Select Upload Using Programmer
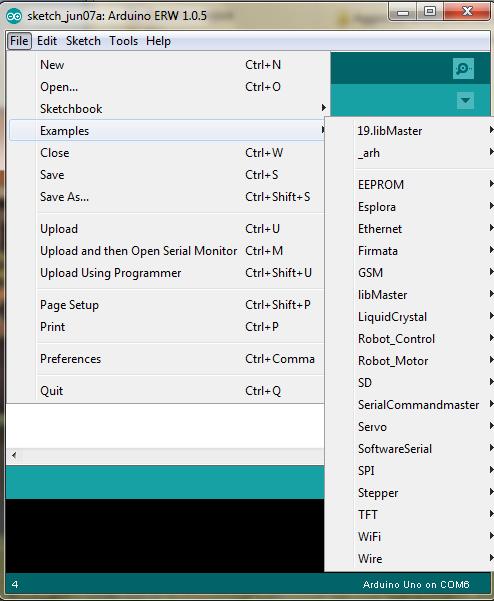Image resolution: width=494 pixels, height=601 pixels. (x=167, y=273)
